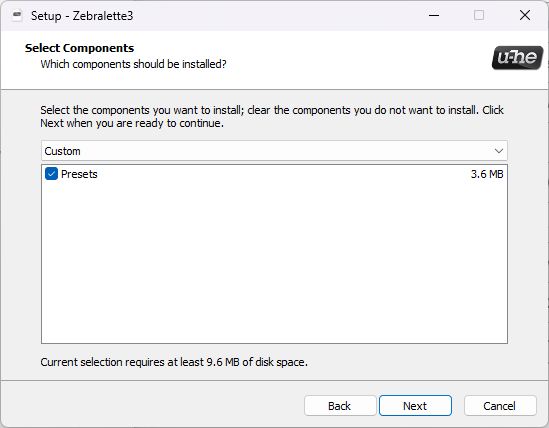Viewport: 549px width, 428px height.
Task: Click the 3.6 MB size of Presets
Action: [487, 174]
